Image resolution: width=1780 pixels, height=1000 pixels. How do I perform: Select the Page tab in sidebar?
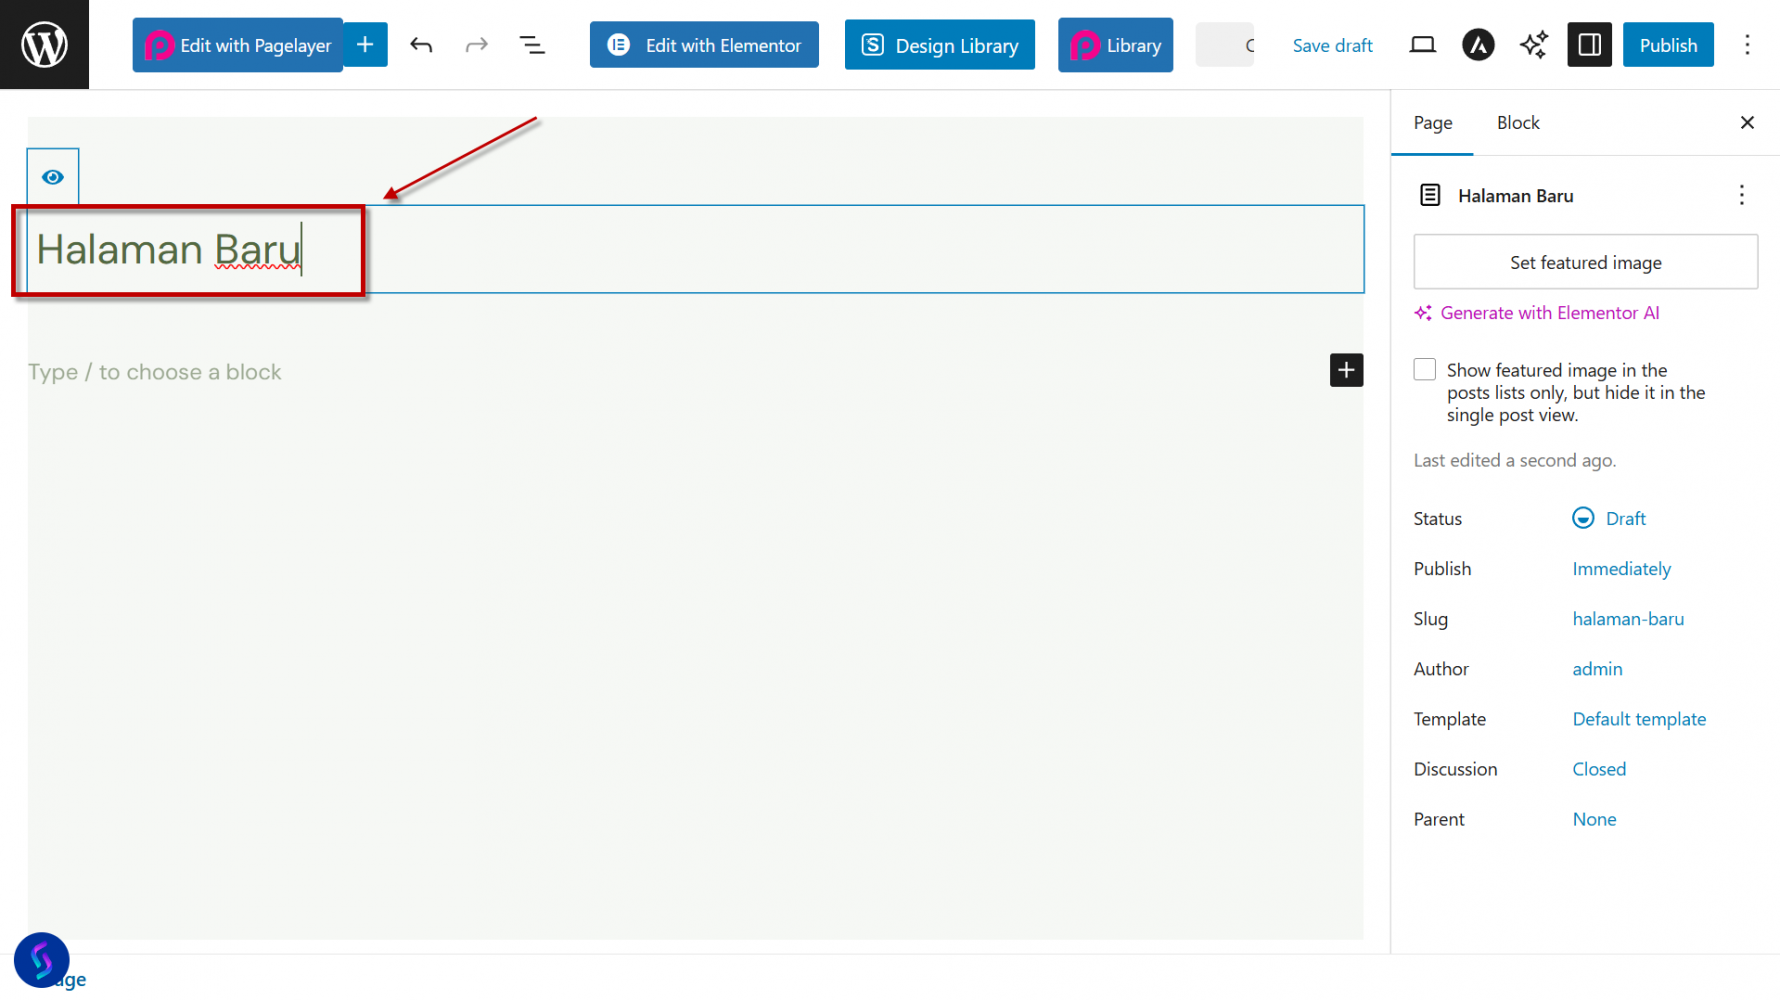coord(1432,123)
